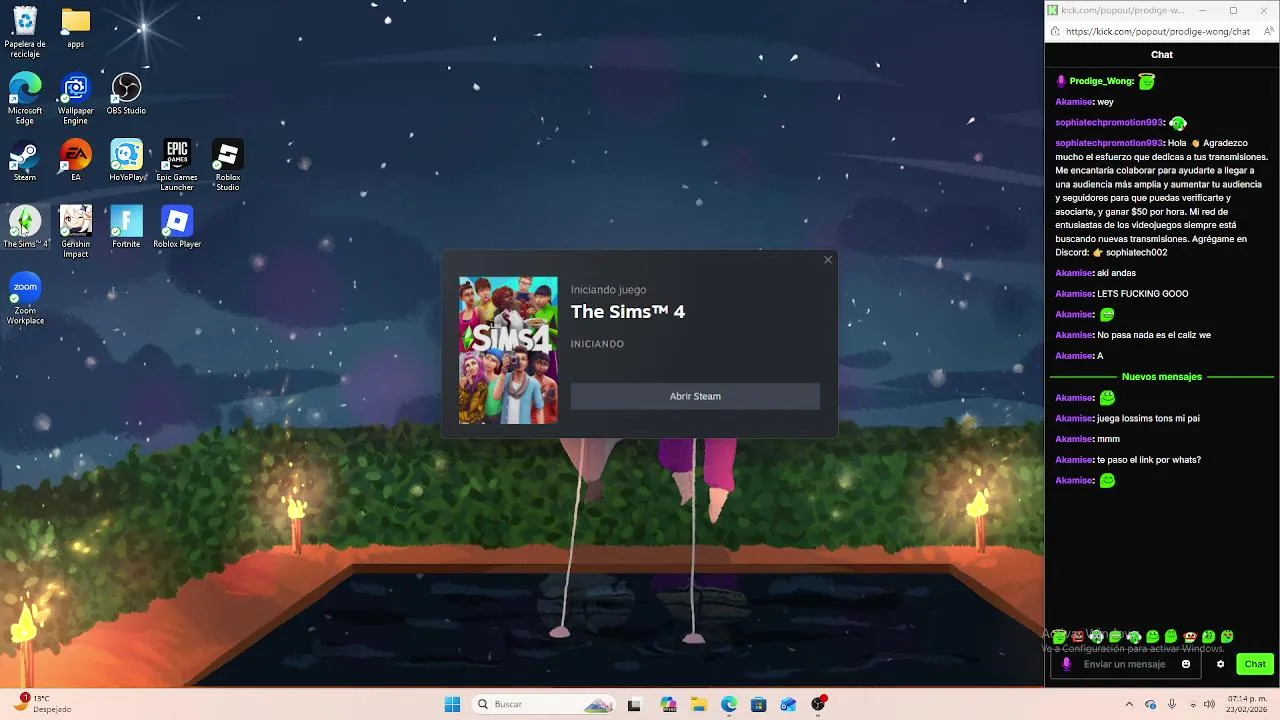The height and width of the screenshot is (720, 1280).
Task: Open the EA app desktop shortcut
Action: coord(76,161)
